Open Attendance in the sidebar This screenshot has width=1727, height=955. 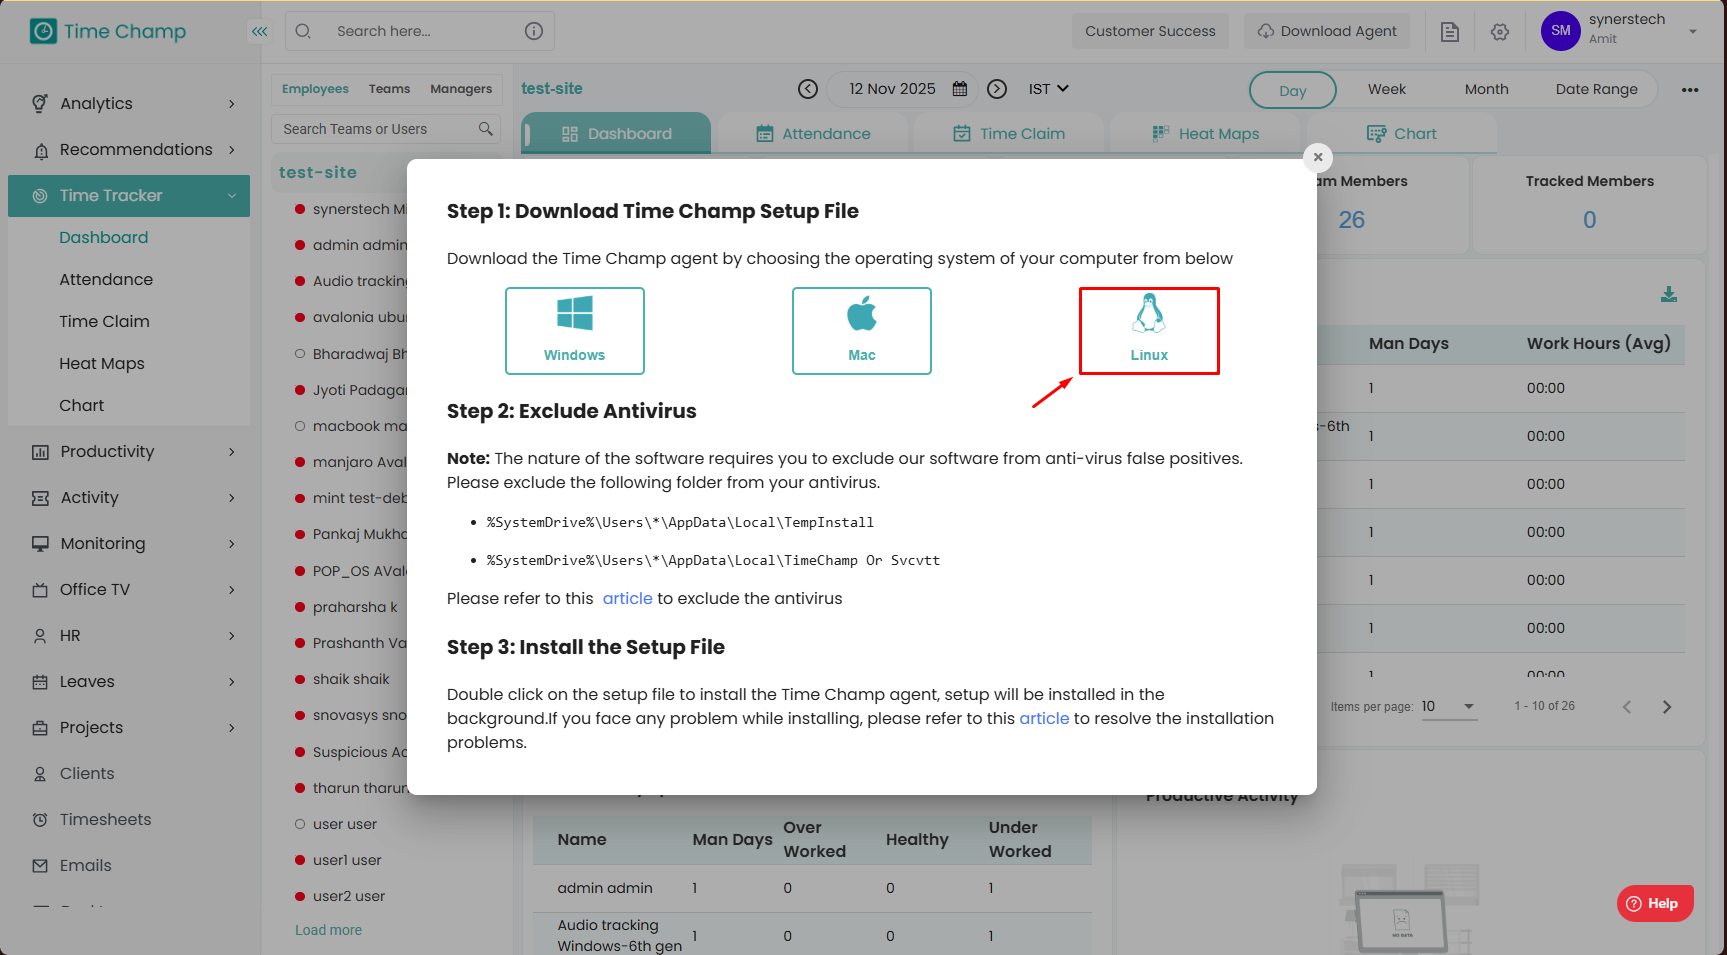(106, 279)
